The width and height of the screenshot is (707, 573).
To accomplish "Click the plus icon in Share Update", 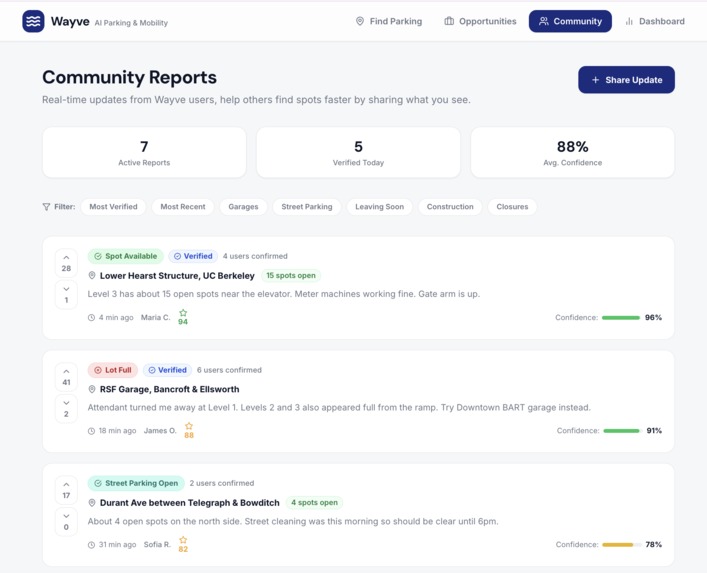I will click(x=595, y=80).
